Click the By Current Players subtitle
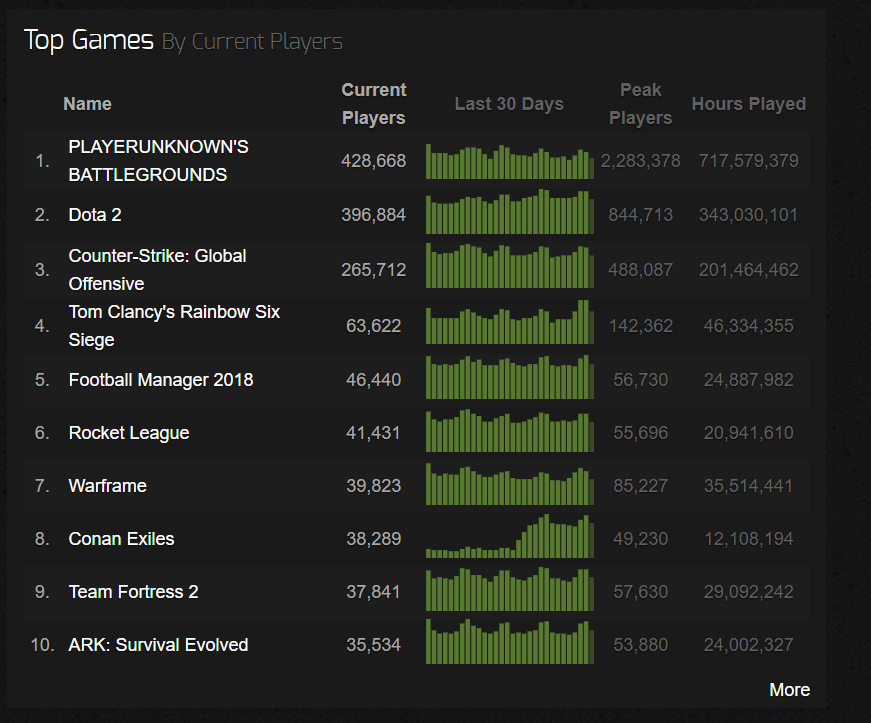 pos(252,42)
